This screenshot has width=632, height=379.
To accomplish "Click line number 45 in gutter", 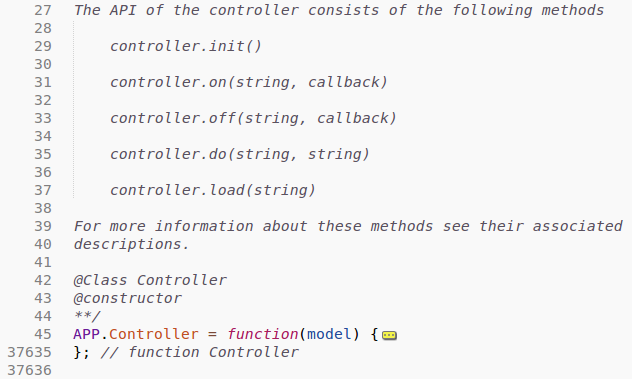I will (43, 334).
